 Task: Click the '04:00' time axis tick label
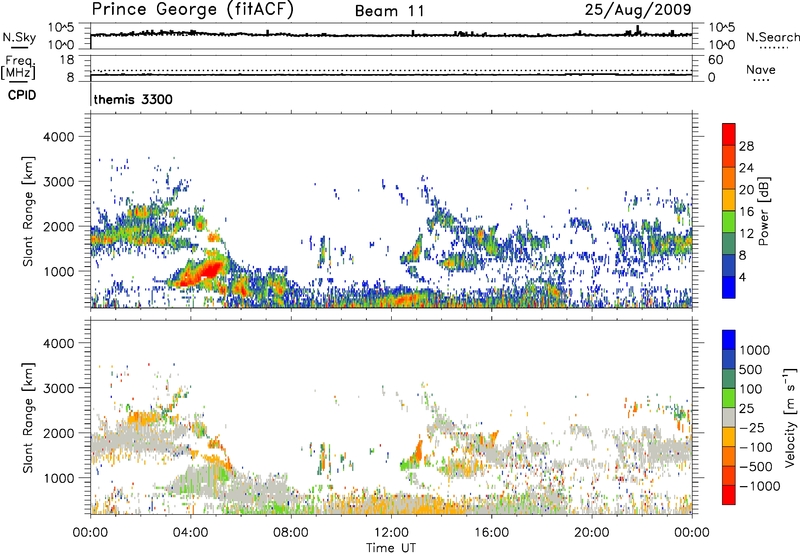click(190, 533)
